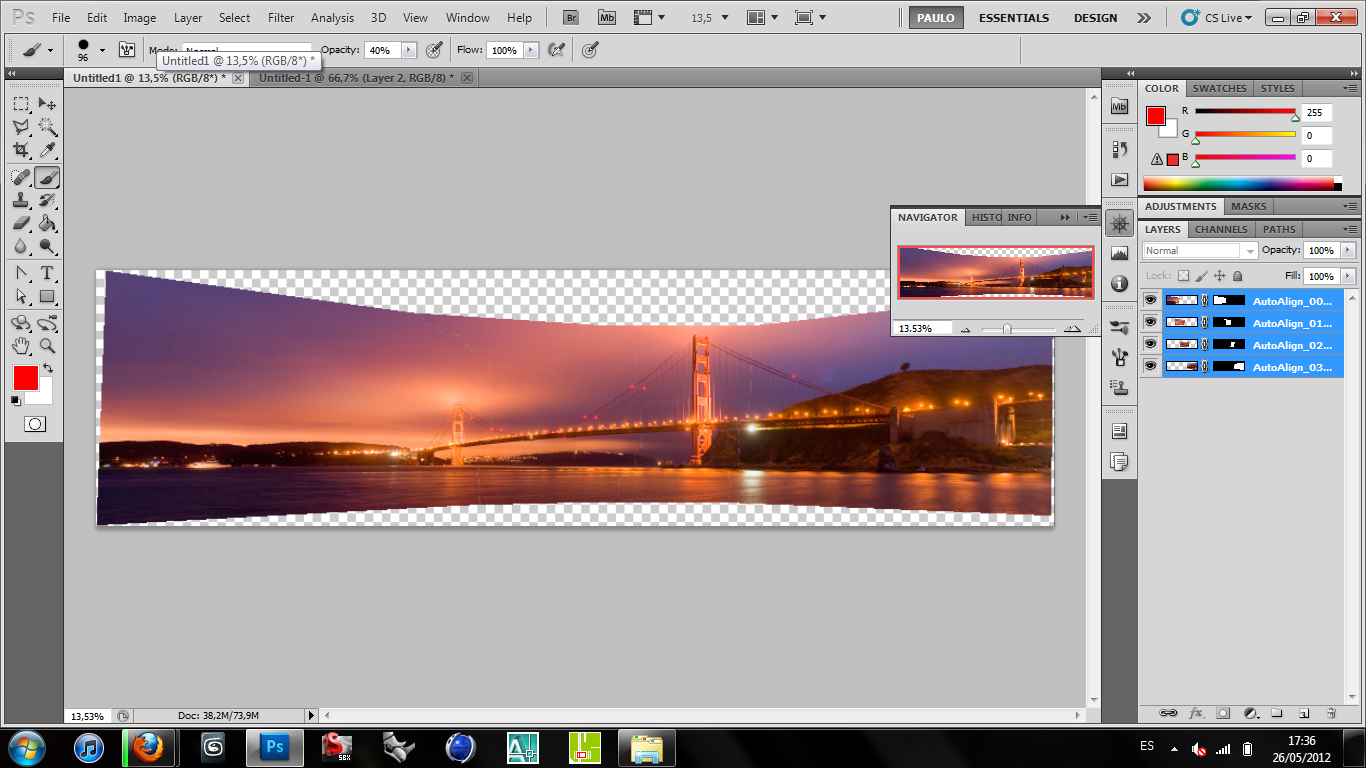Select the Crop tool
This screenshot has height=768, width=1366.
[x=21, y=151]
